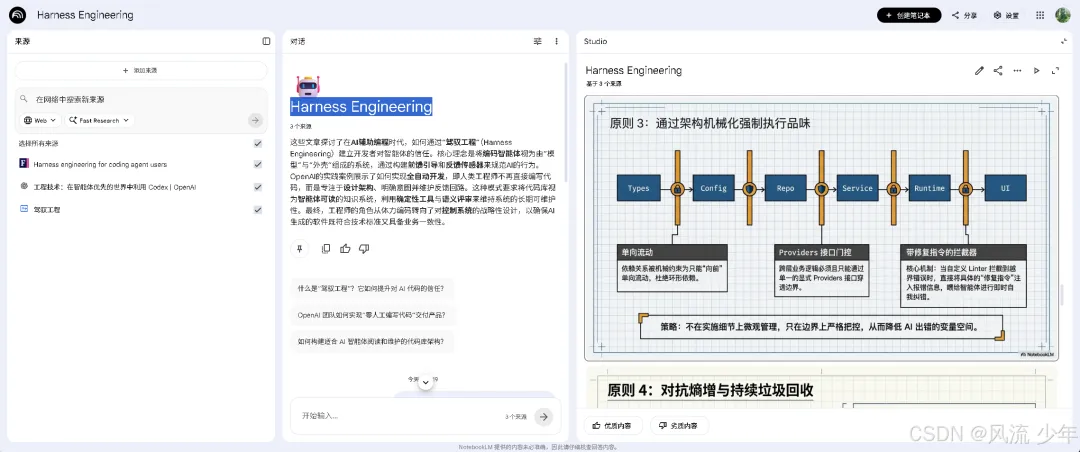Click the 原则 3 slide thumbnail
The image size is (1080, 452).
[820, 228]
